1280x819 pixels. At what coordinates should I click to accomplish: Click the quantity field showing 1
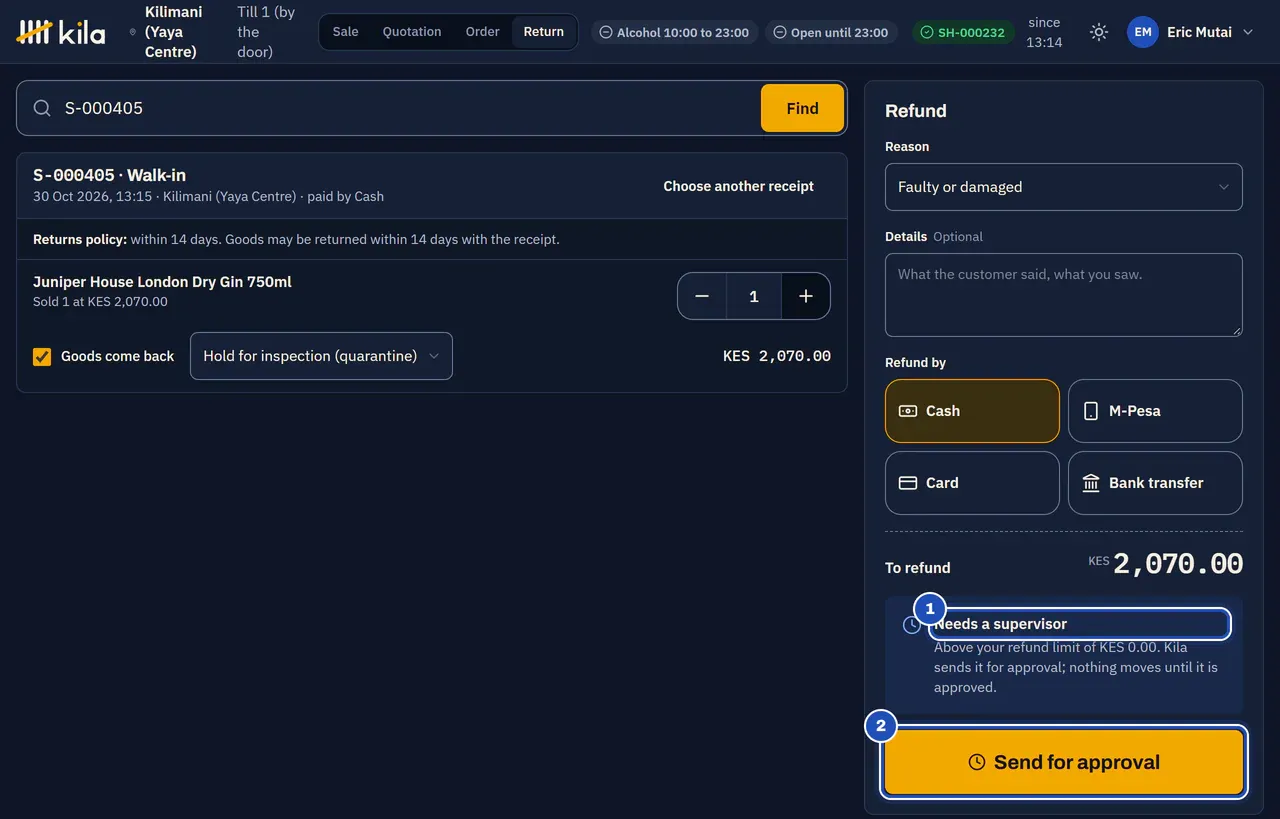tap(754, 296)
